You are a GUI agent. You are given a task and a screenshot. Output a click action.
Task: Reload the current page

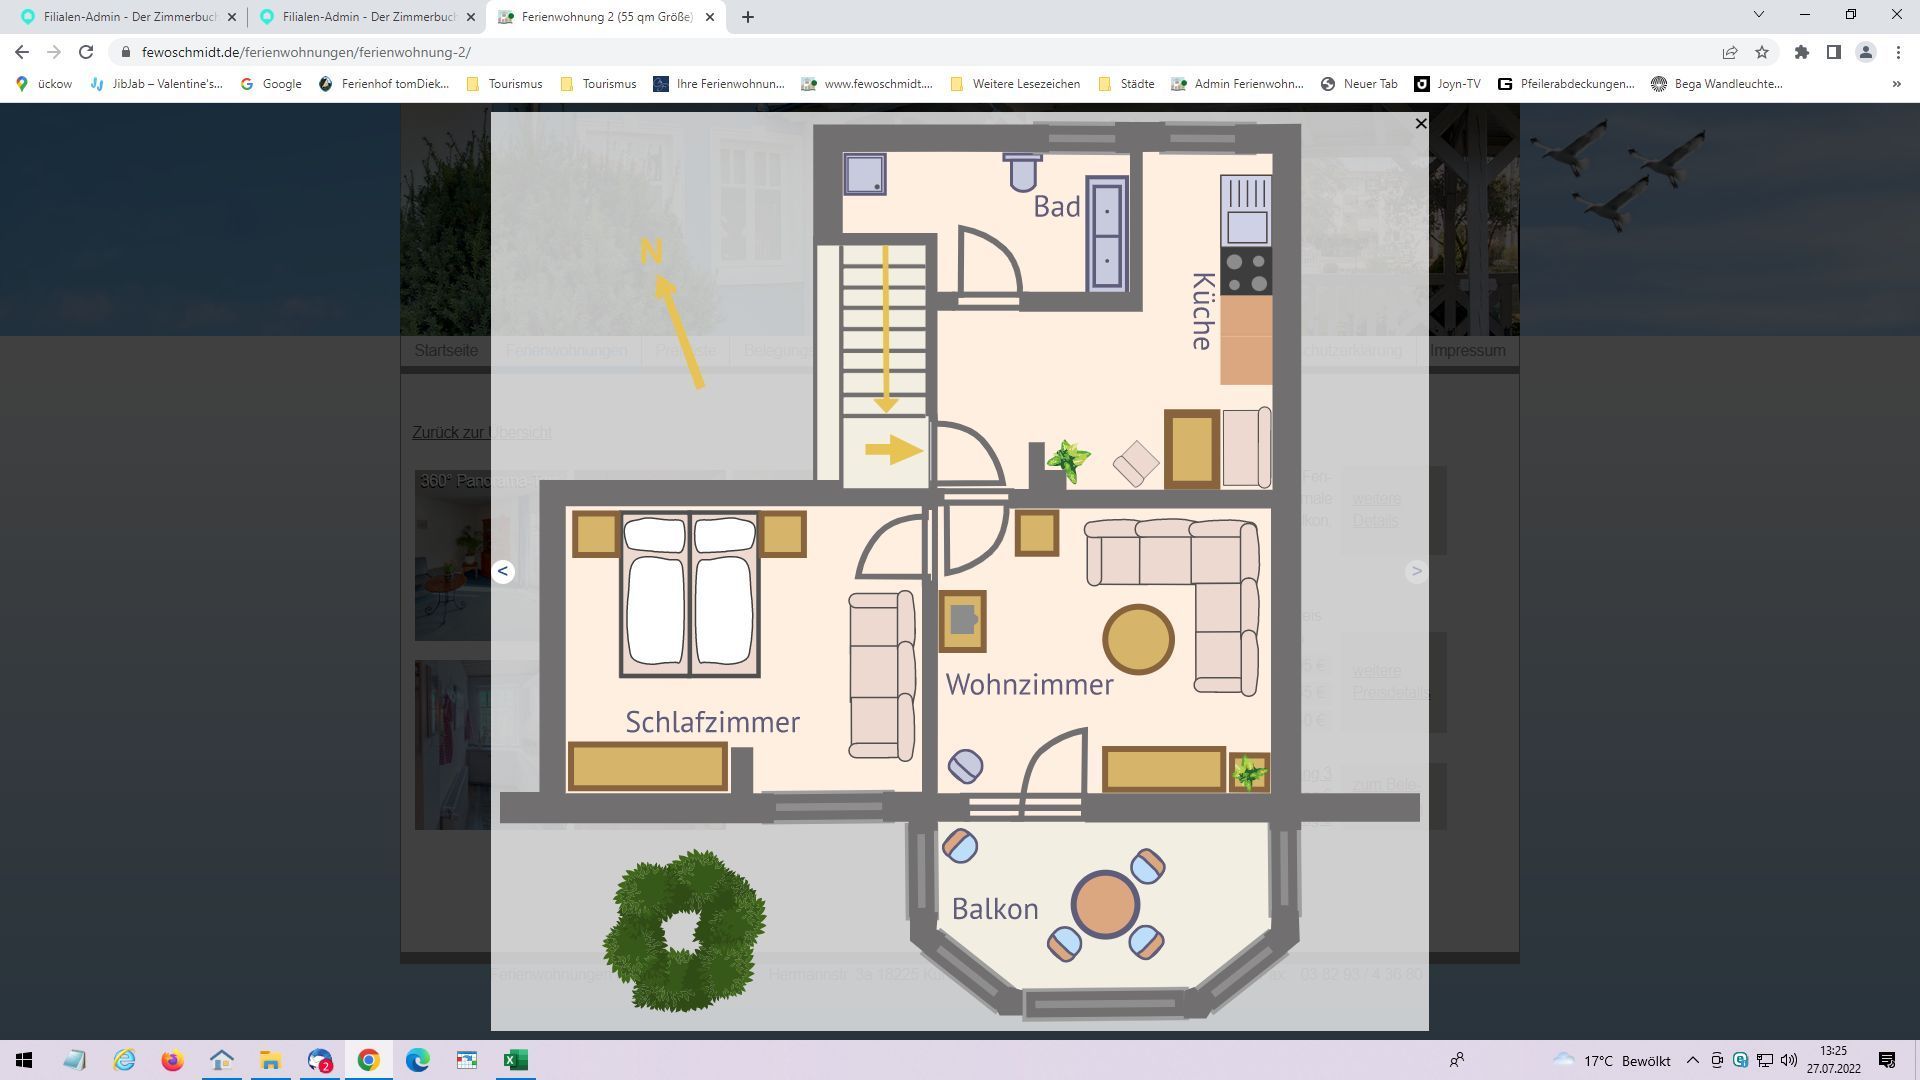pyautogui.click(x=86, y=52)
